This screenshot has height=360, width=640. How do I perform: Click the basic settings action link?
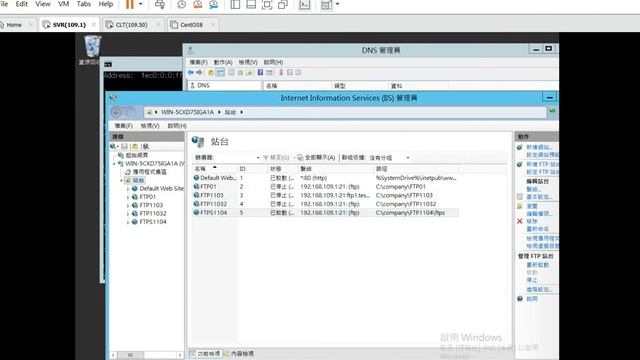pos(539,197)
